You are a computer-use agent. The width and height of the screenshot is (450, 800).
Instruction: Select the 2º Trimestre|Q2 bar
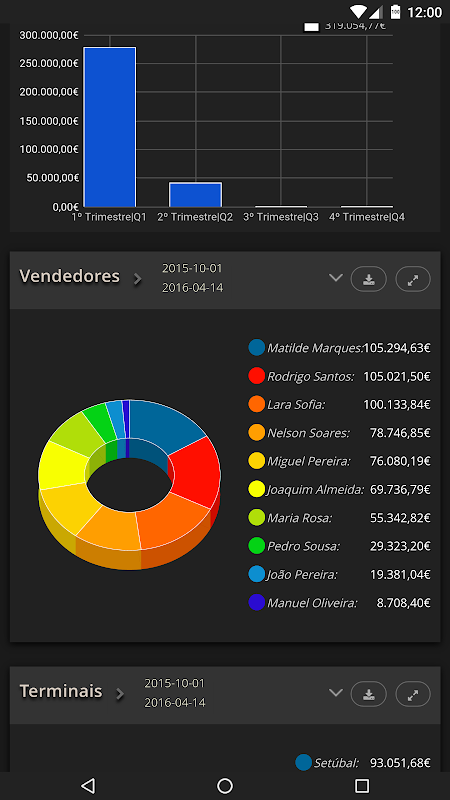(x=195, y=194)
